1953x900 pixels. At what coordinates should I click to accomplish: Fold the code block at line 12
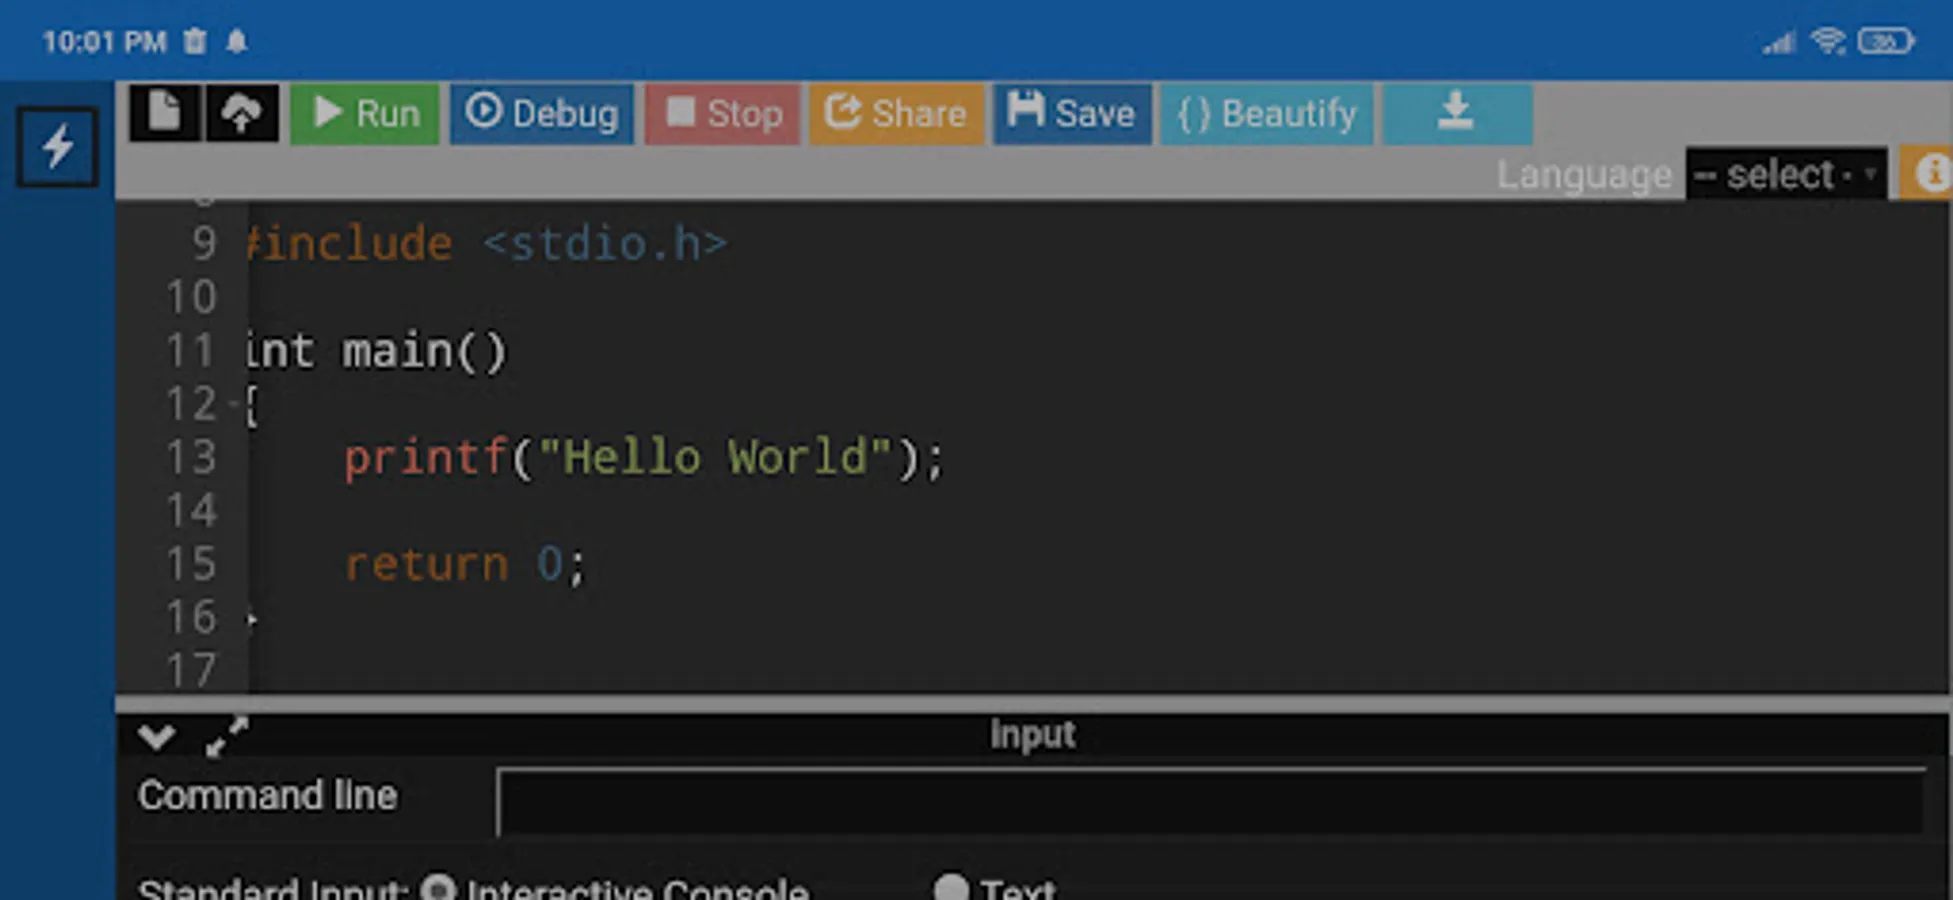click(x=234, y=404)
